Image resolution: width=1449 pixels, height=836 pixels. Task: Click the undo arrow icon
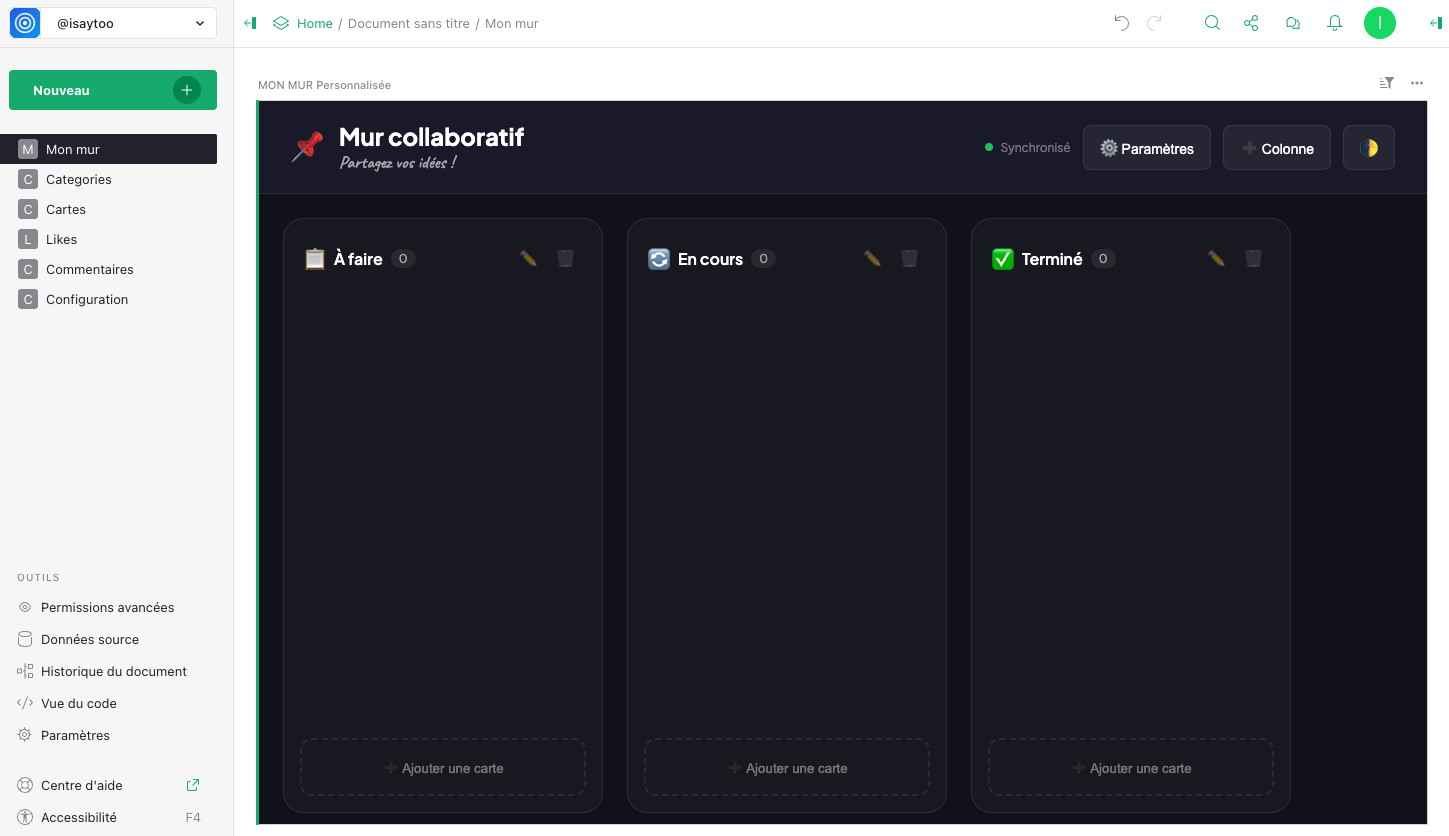coord(1122,23)
